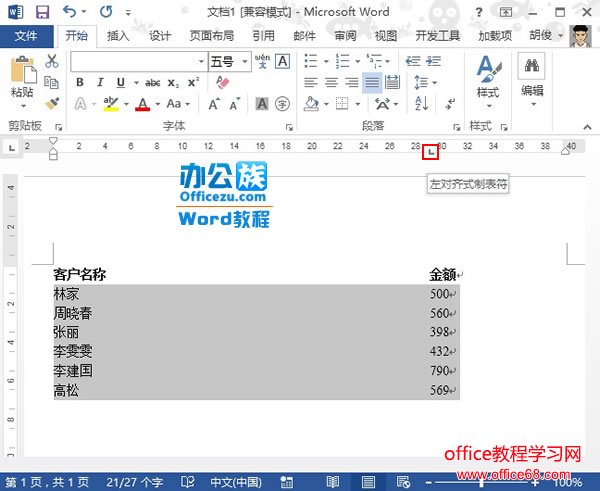Click the Copy icon in clipboard group
Image resolution: width=600 pixels, height=491 pixels.
coord(51,82)
